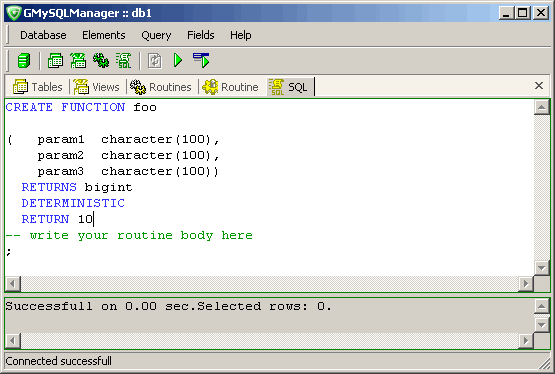Click the refresh toolbar icon
Image resolution: width=555 pixels, height=374 pixels.
(x=155, y=61)
